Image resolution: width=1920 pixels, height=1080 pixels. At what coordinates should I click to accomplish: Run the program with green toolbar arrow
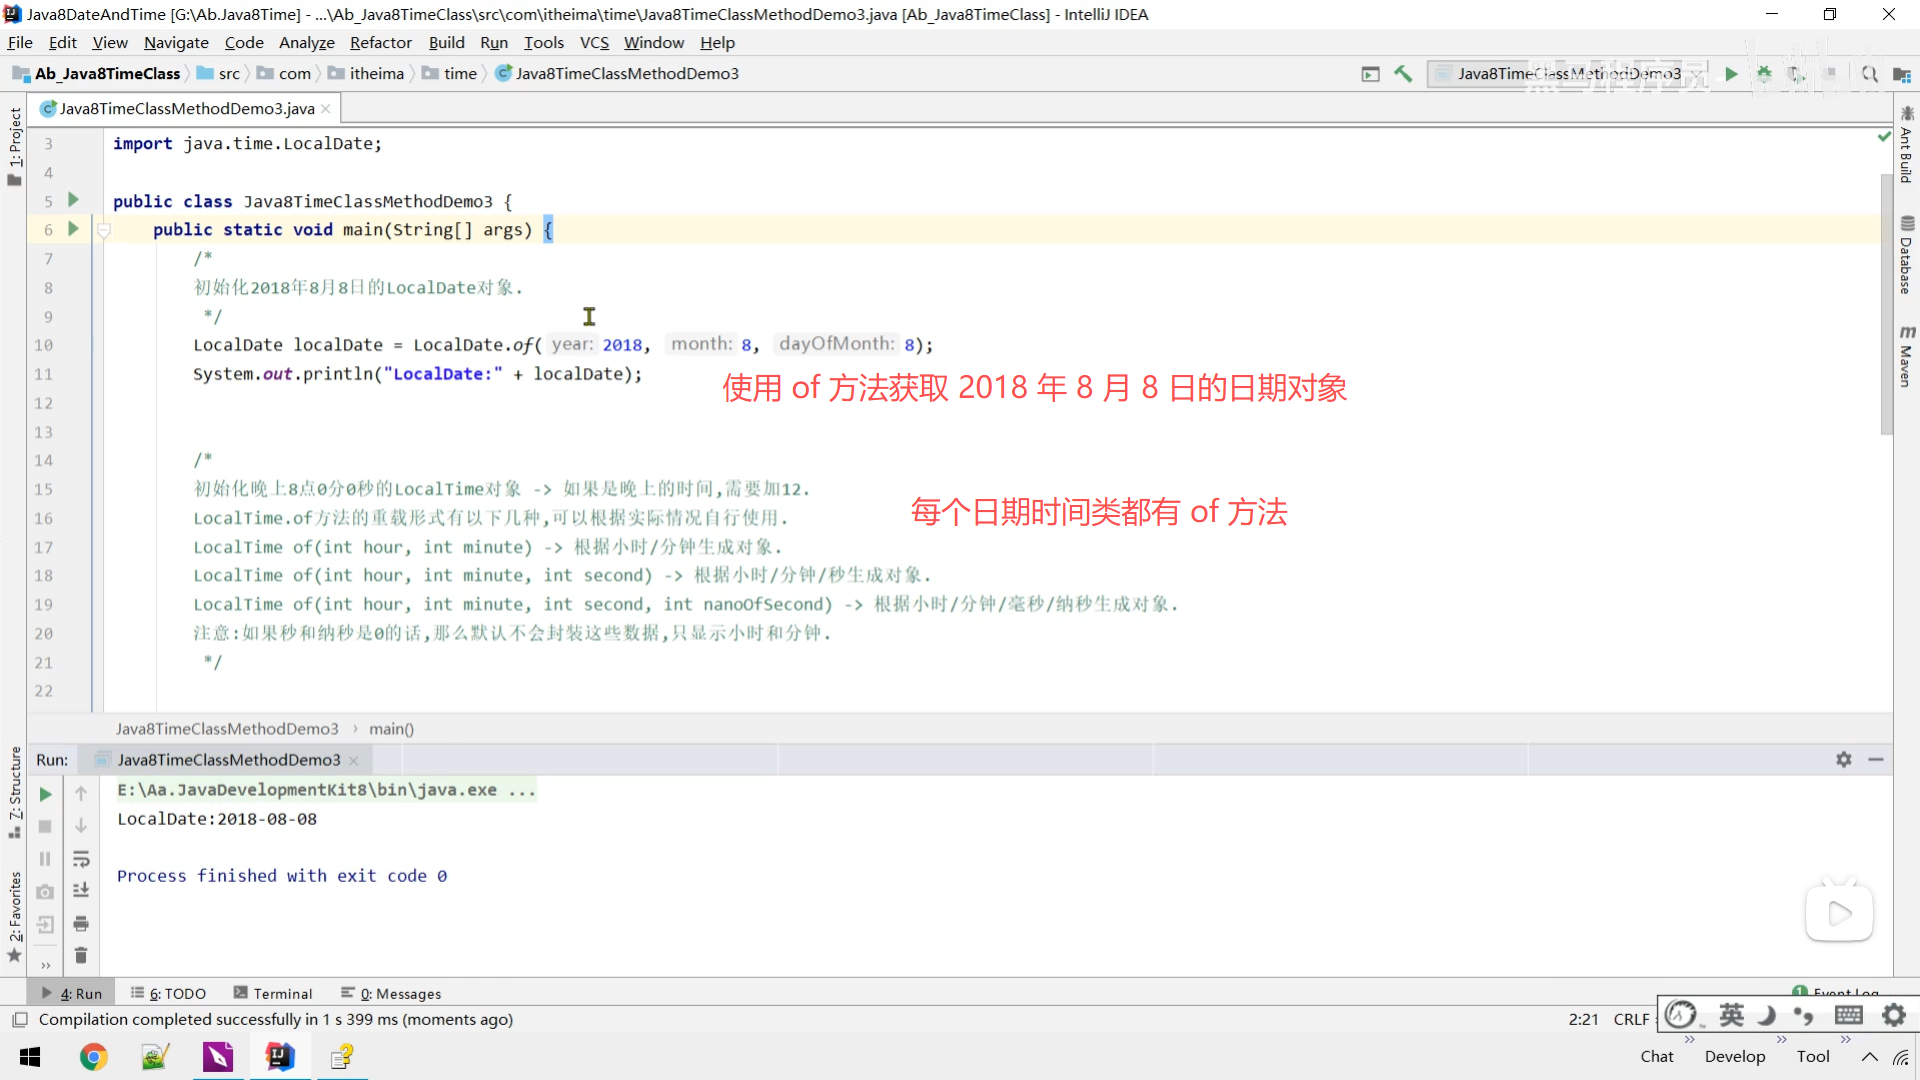(1731, 74)
